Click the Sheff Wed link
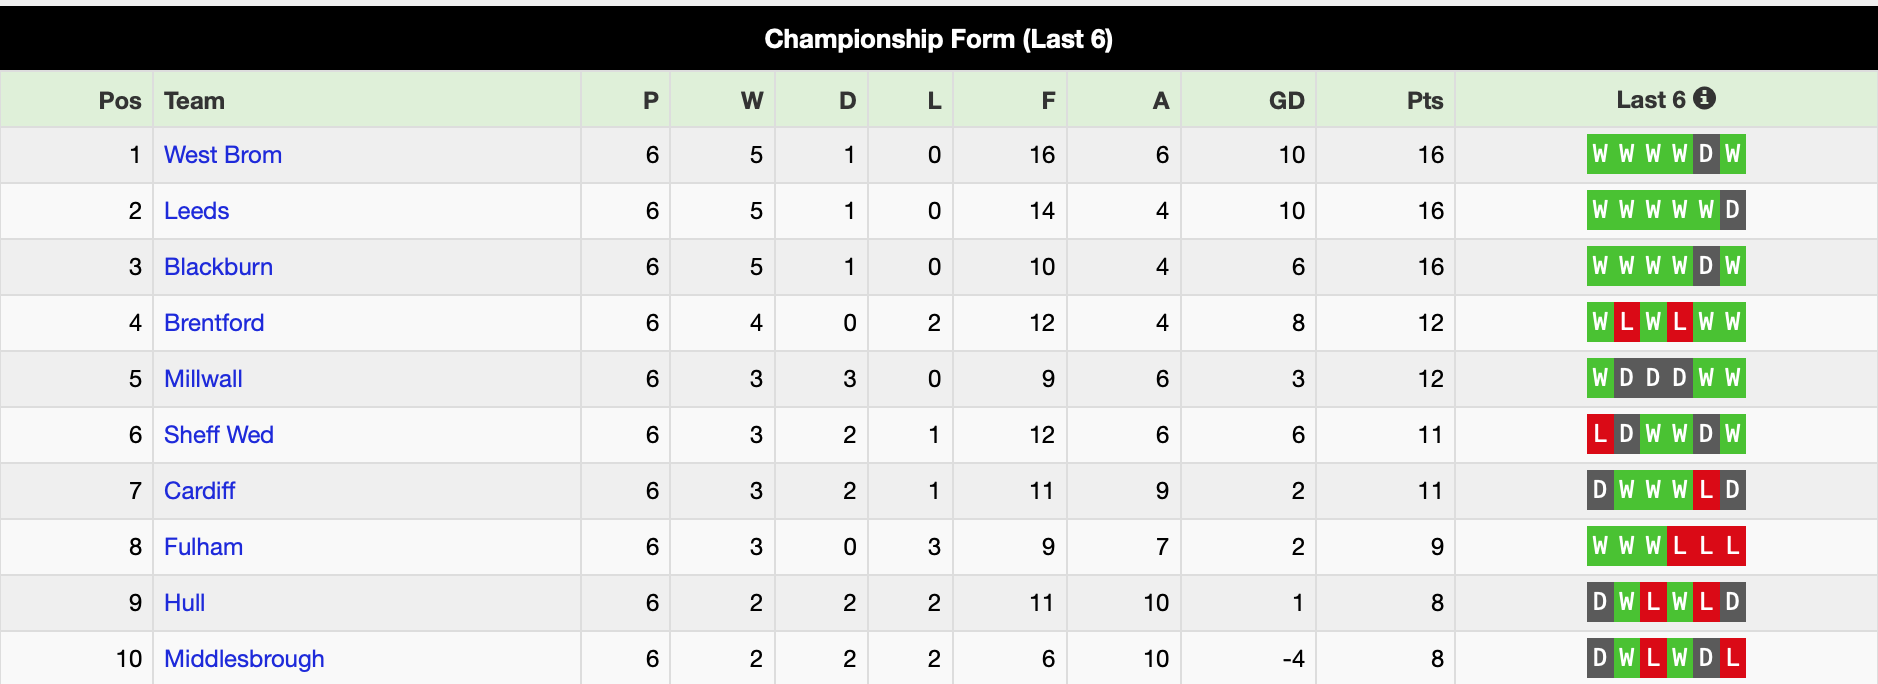This screenshot has height=684, width=1878. [219, 435]
